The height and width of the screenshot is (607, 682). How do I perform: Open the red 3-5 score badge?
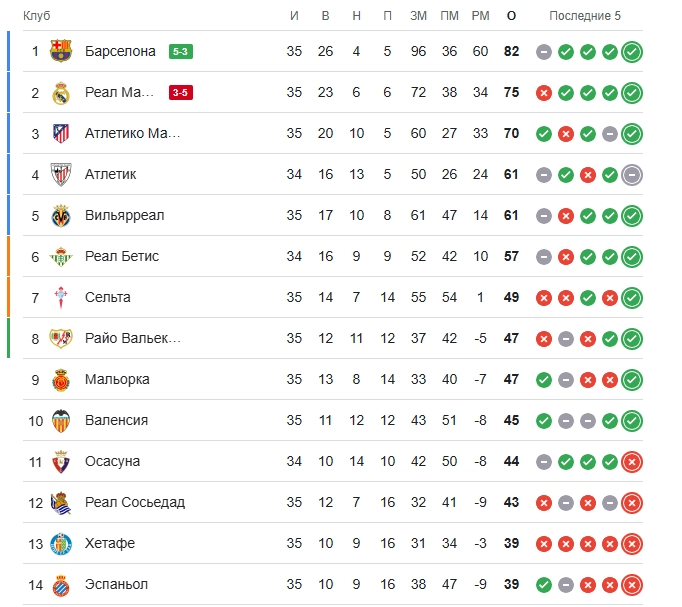181,93
